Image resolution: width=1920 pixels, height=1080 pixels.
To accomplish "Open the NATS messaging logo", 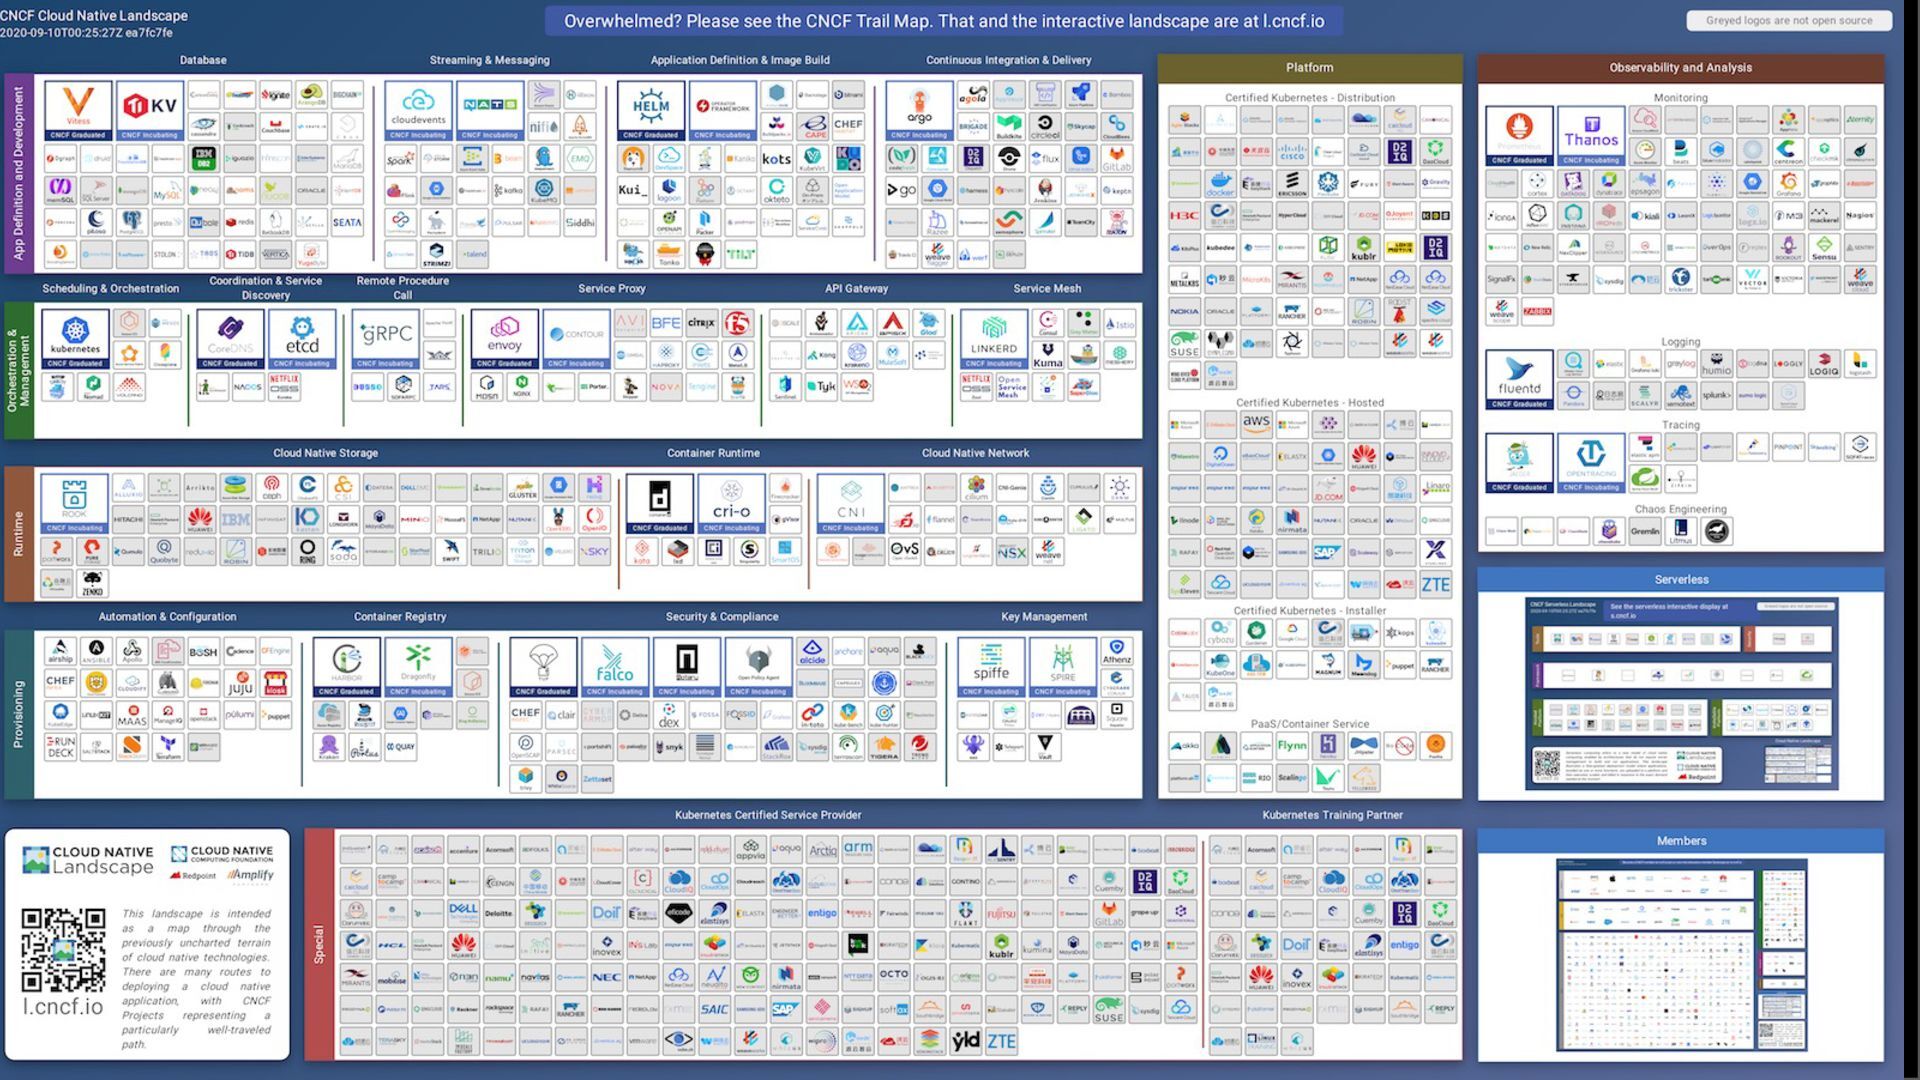I will coord(490,111).
